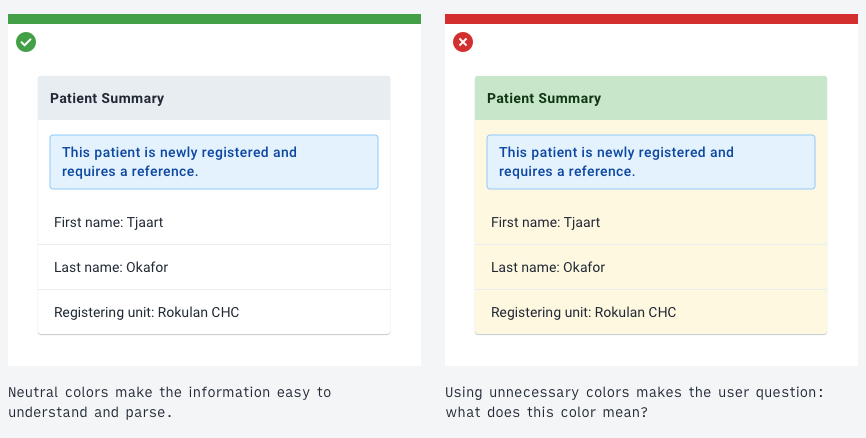
Task: Click the green top bar
Action: tap(214, 19)
